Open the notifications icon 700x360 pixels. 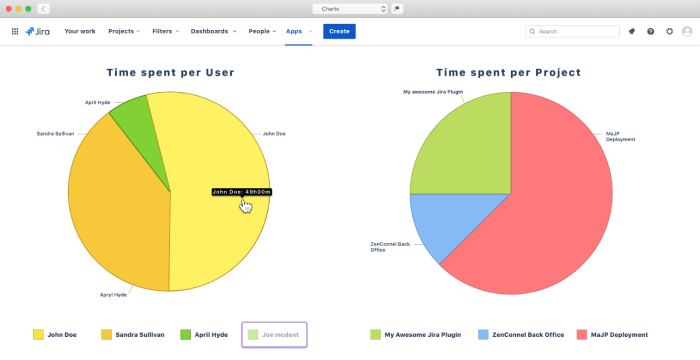(x=632, y=31)
